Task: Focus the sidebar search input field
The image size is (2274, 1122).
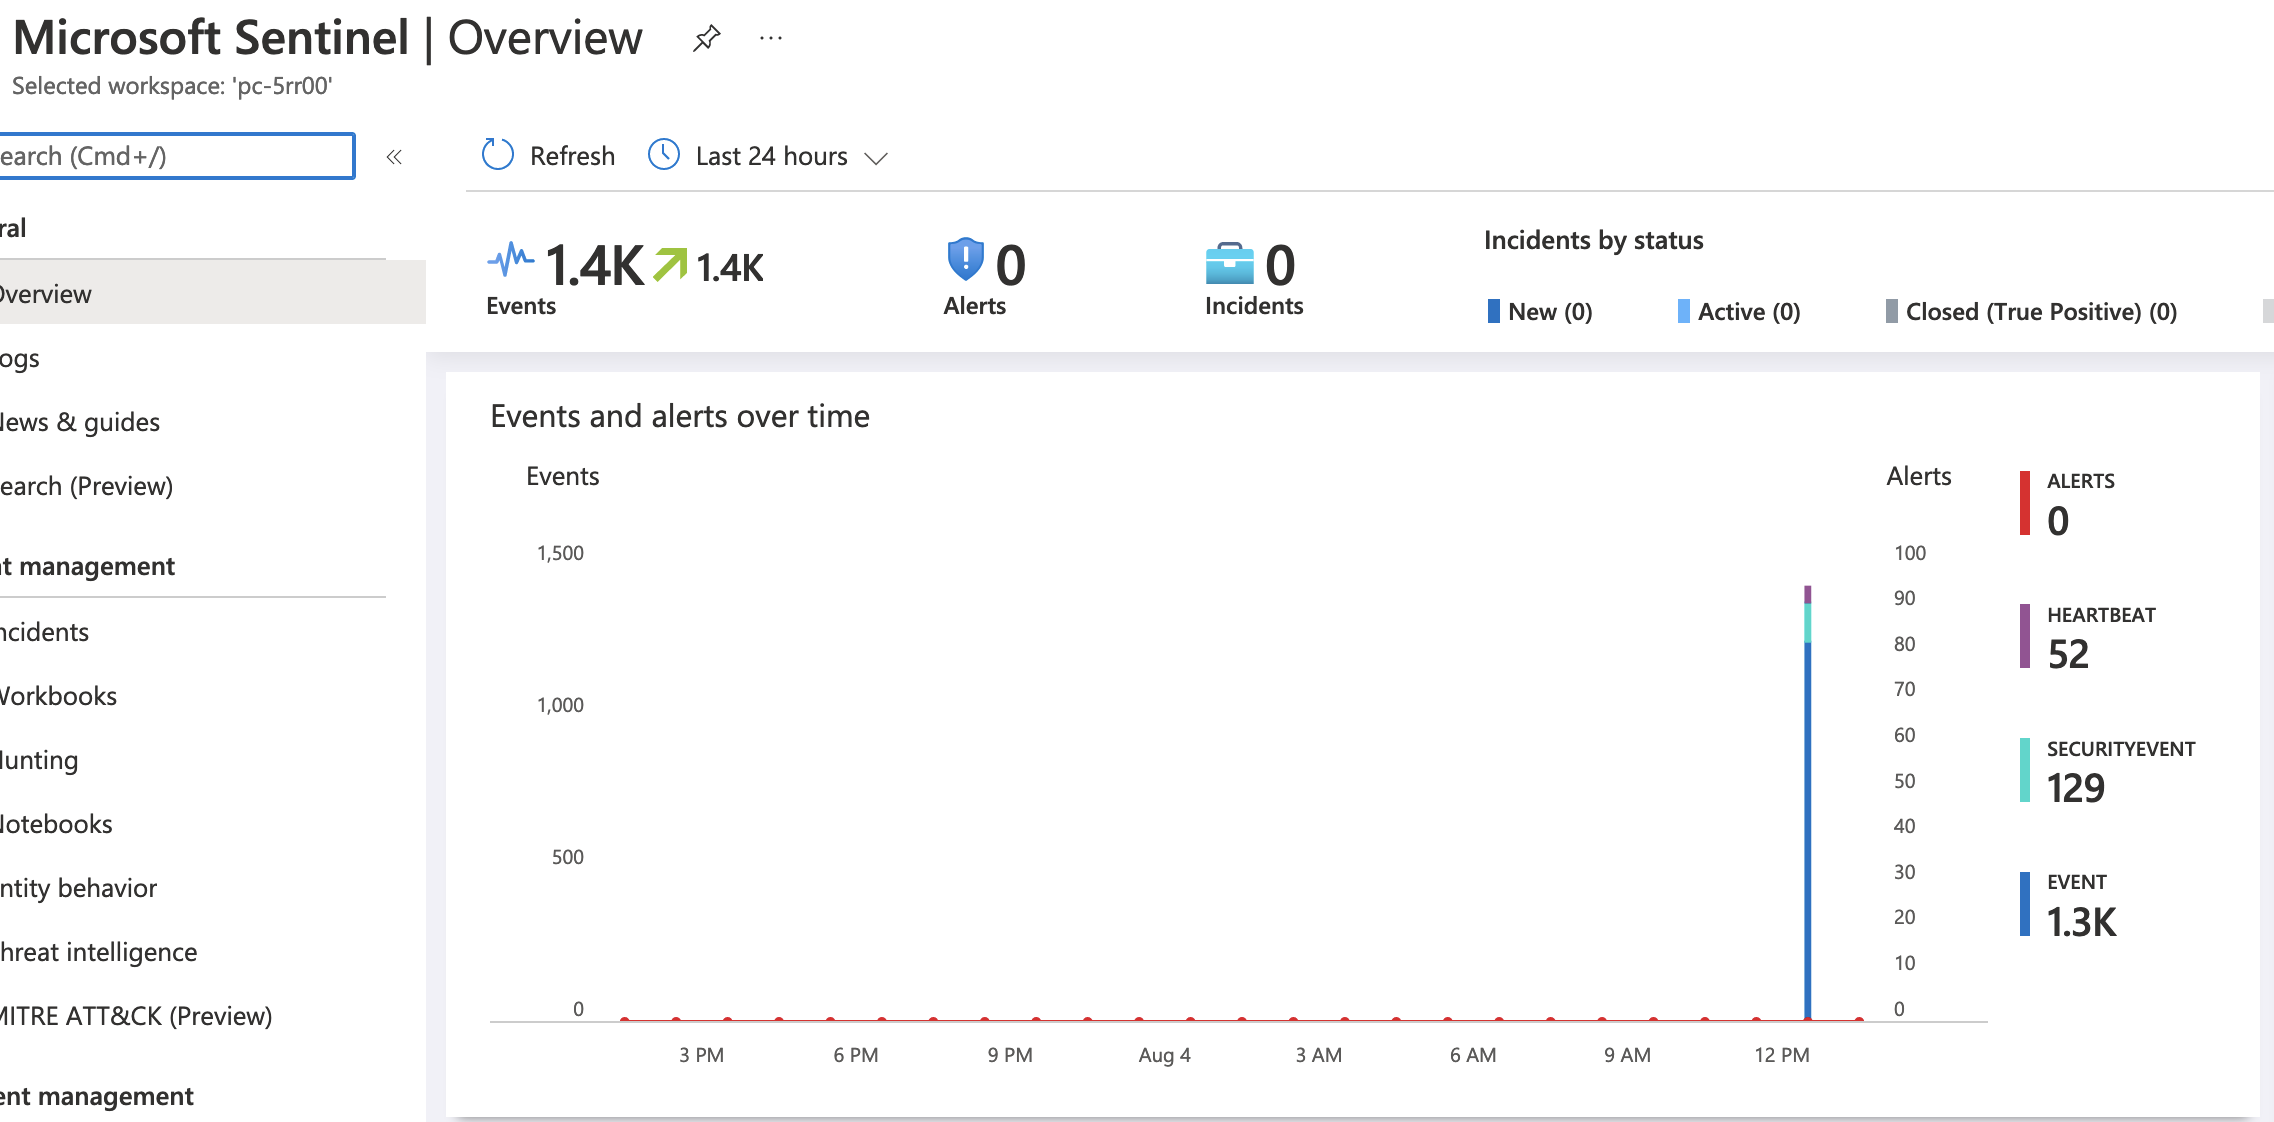Action: 175,156
